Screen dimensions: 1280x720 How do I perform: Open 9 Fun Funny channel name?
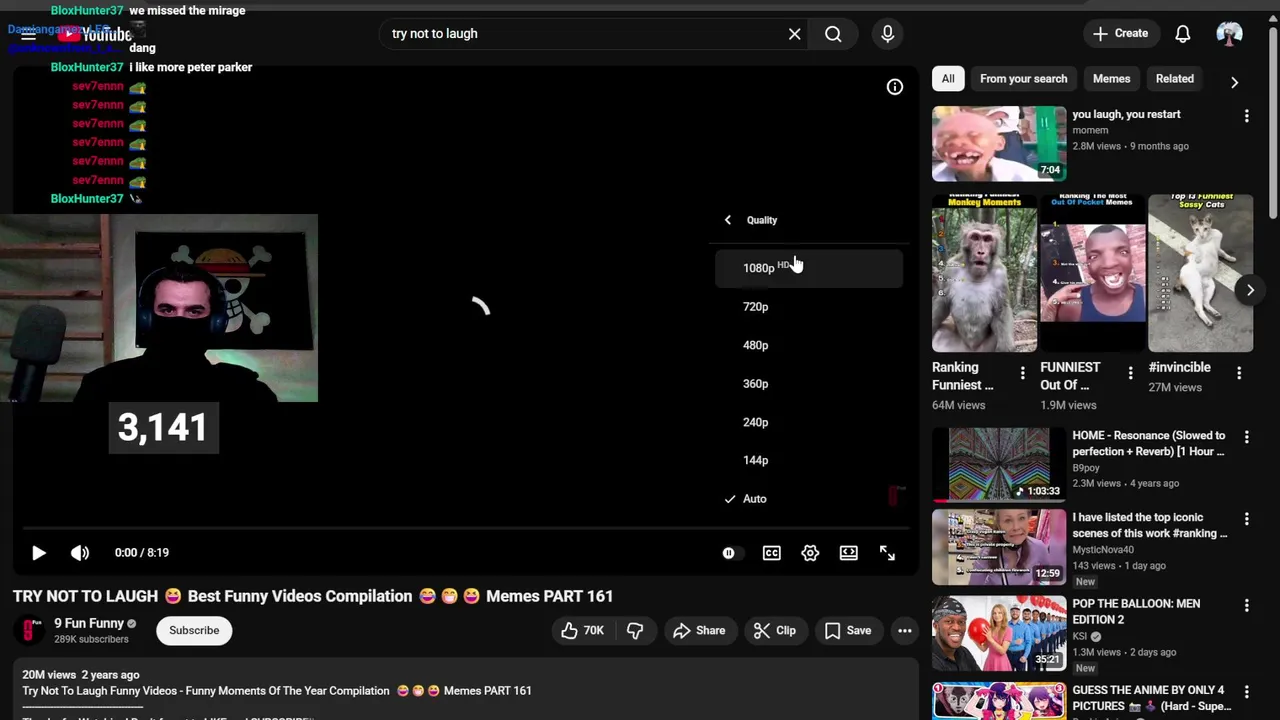tap(89, 623)
